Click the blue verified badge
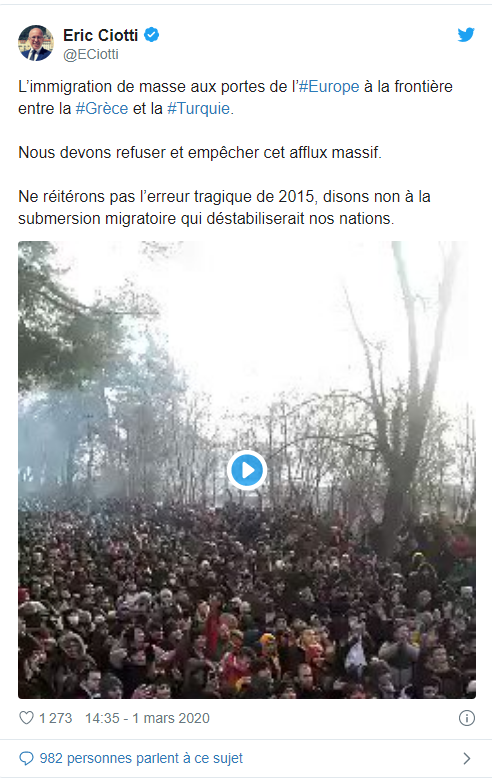The image size is (492, 781). tap(152, 35)
